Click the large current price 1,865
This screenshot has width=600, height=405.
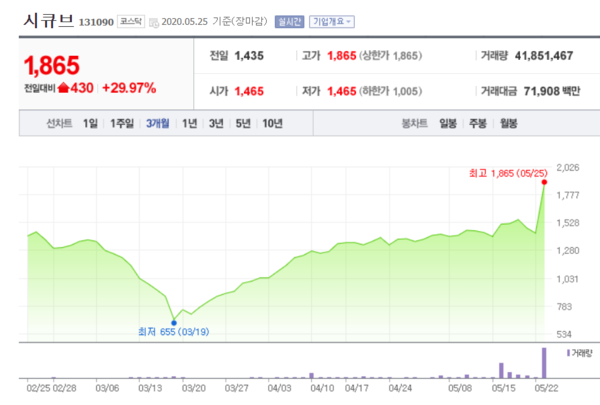click(52, 65)
